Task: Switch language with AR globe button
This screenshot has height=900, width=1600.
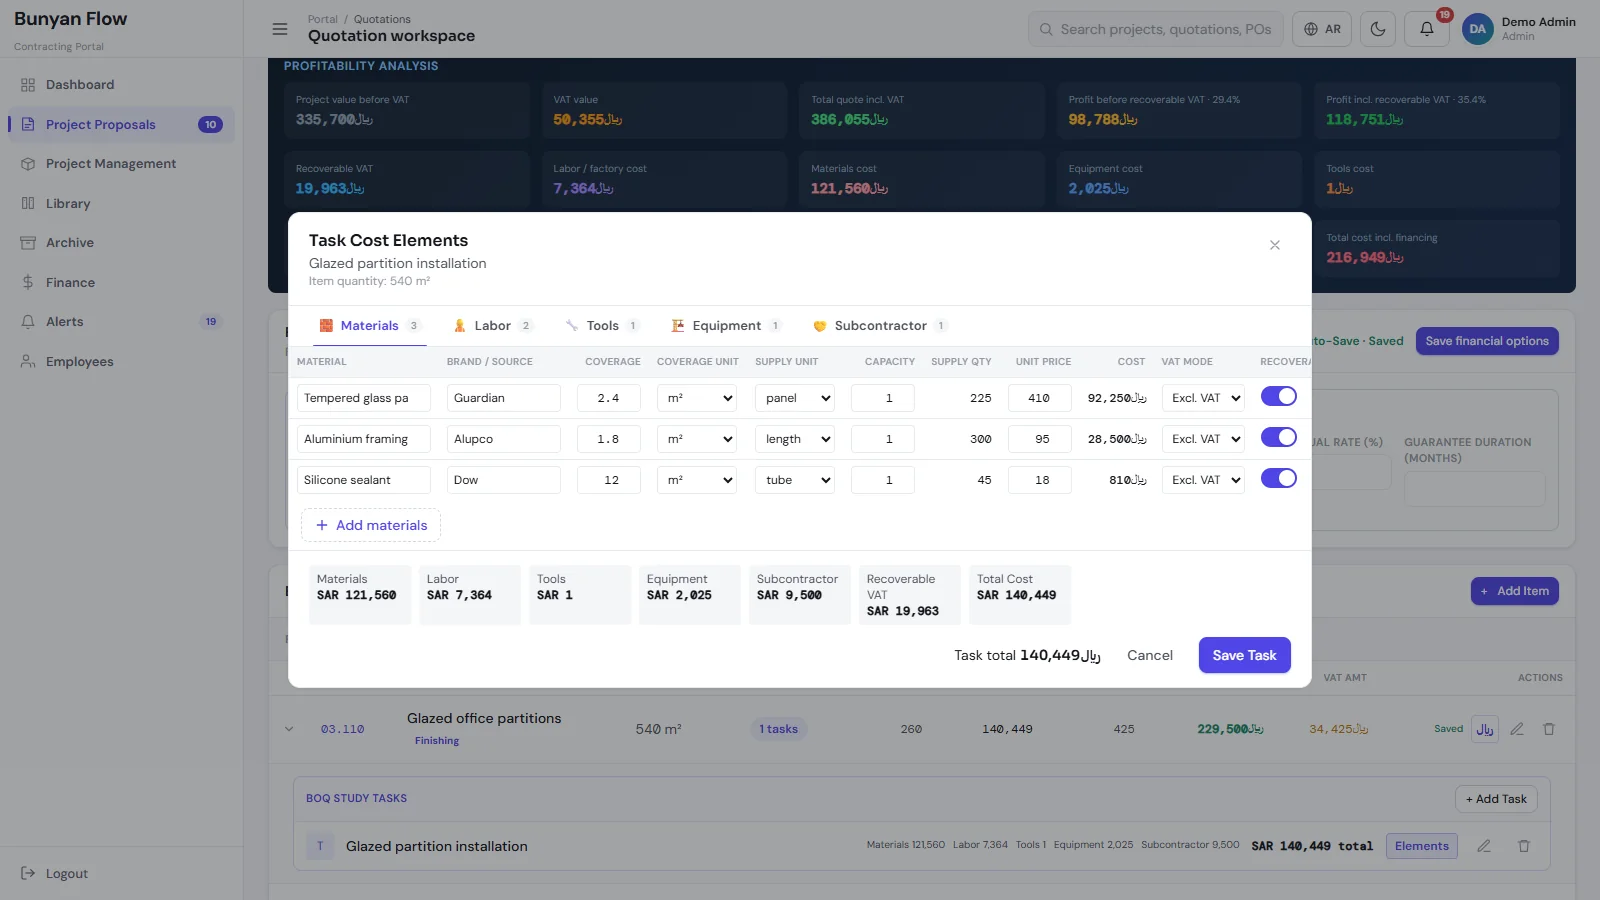Action: 1322,29
